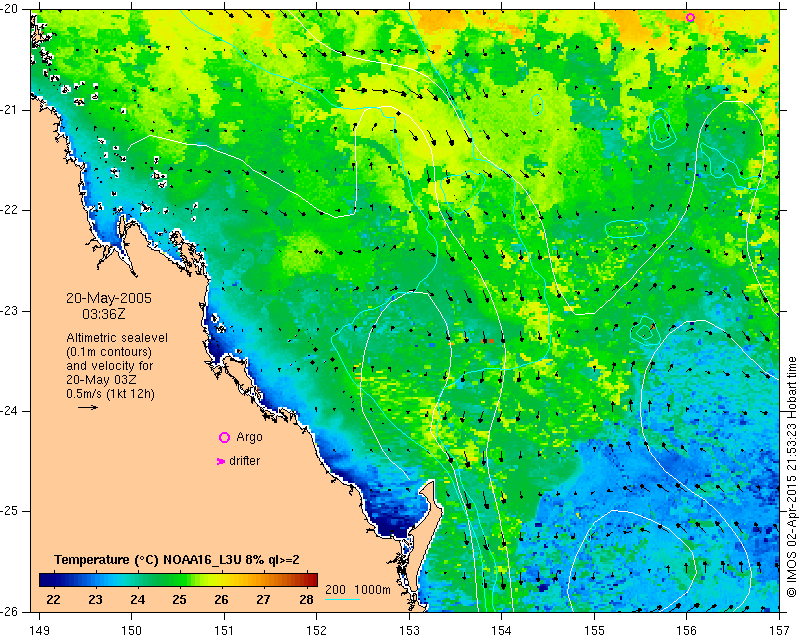Click the '0.5m/s (1kt 12h)' text
This screenshot has width=800, height=640.
coord(110,394)
